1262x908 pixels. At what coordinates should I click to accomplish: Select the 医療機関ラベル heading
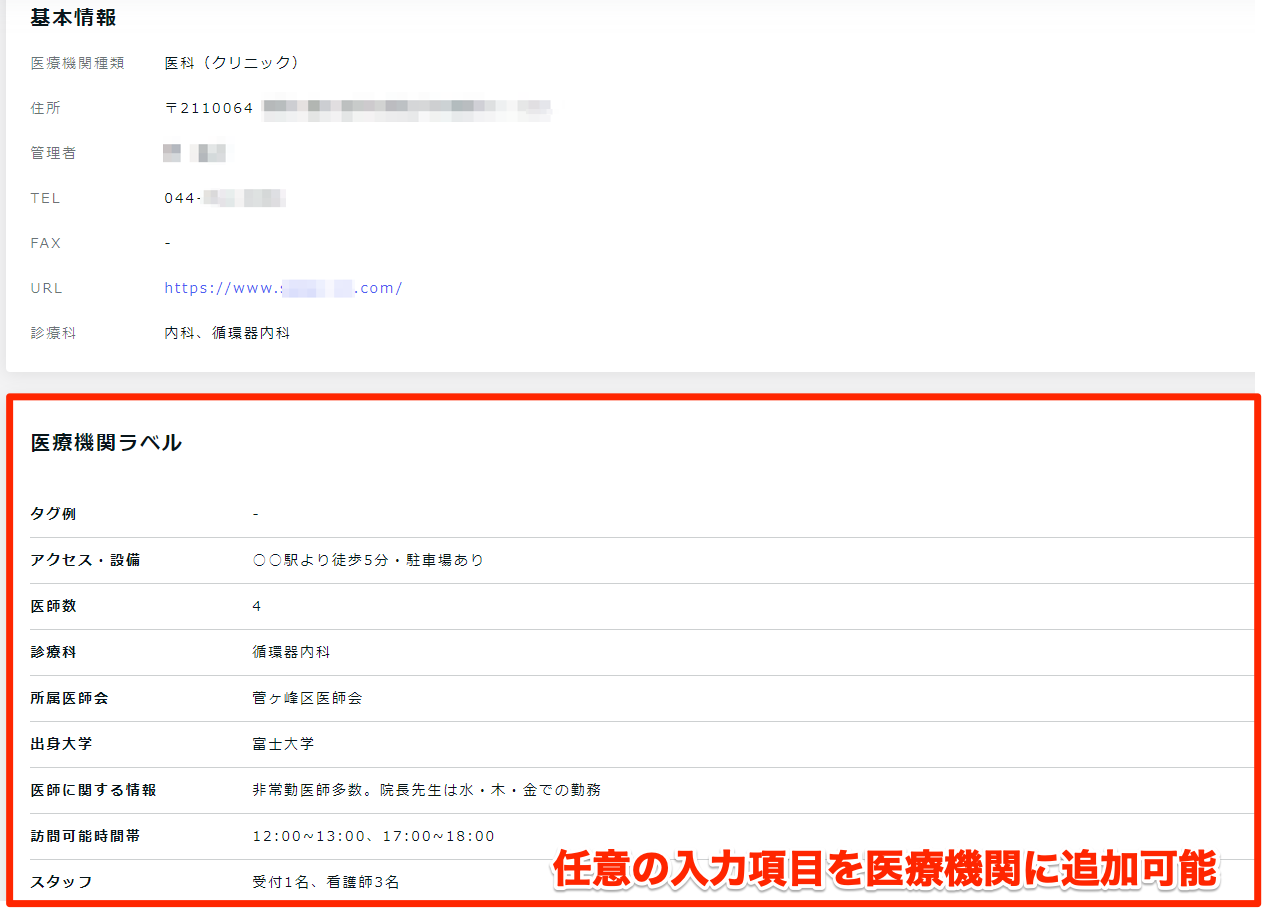pos(106,443)
